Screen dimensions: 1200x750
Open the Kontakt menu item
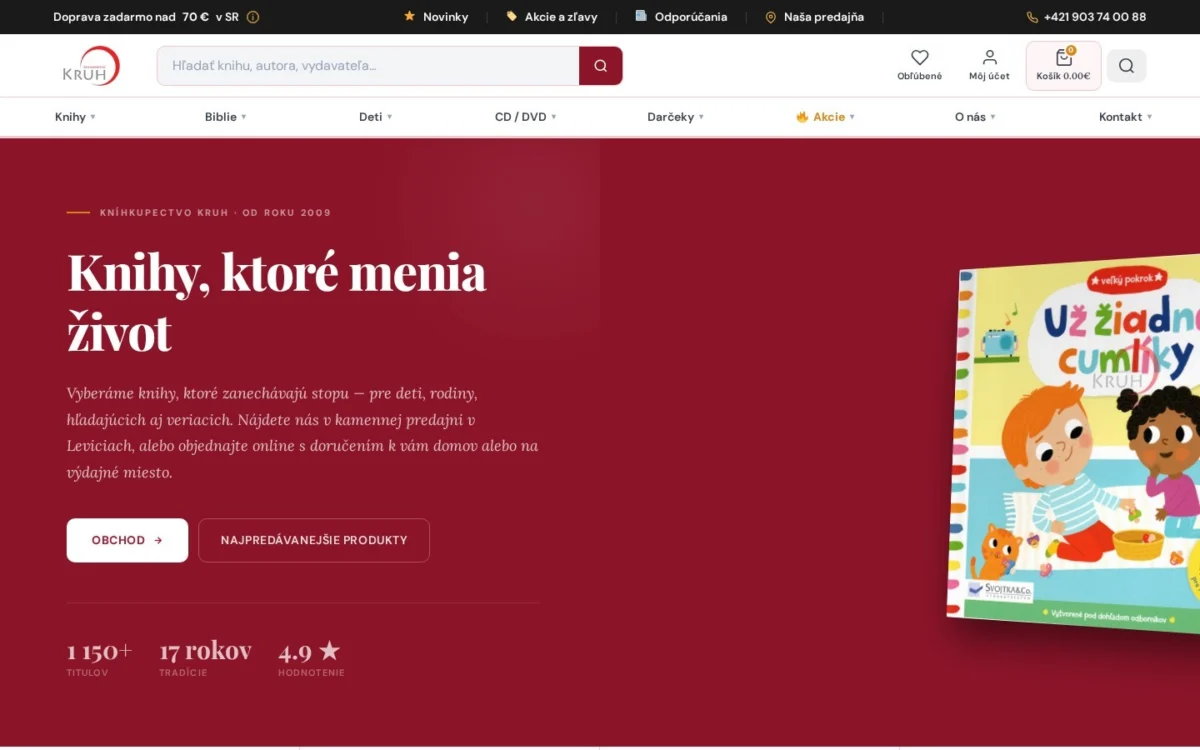click(1126, 117)
